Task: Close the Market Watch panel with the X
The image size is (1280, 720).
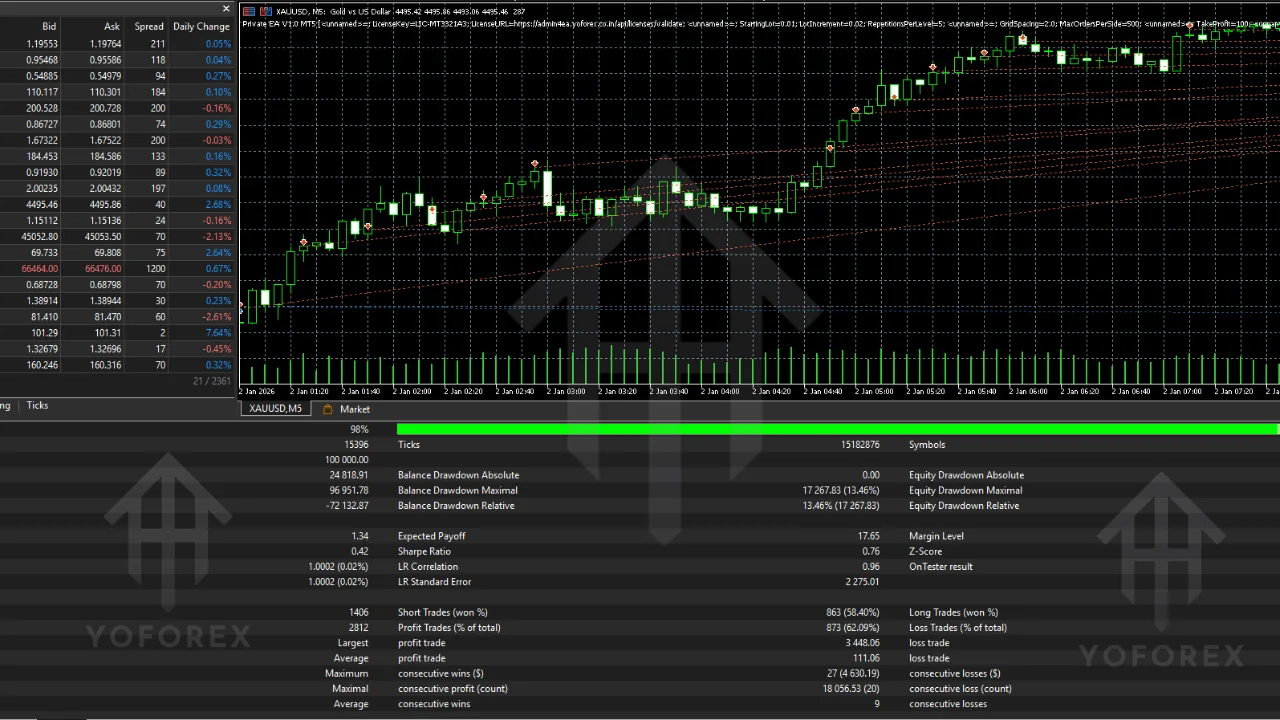Action: pos(226,9)
